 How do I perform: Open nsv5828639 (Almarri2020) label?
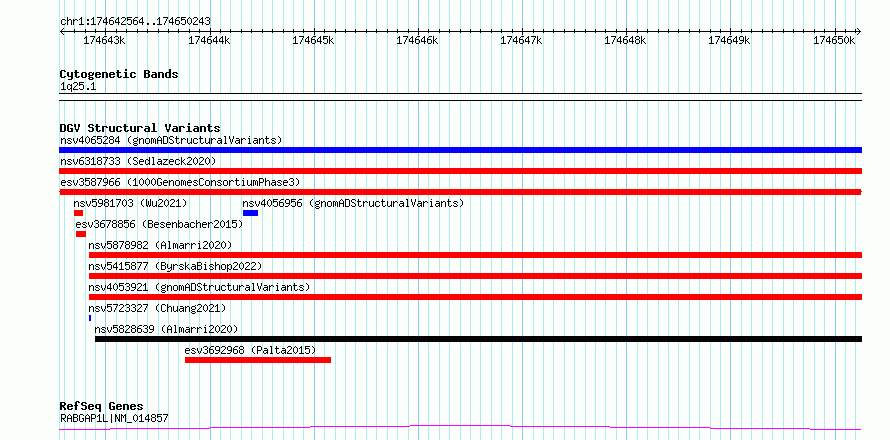pos(166,329)
